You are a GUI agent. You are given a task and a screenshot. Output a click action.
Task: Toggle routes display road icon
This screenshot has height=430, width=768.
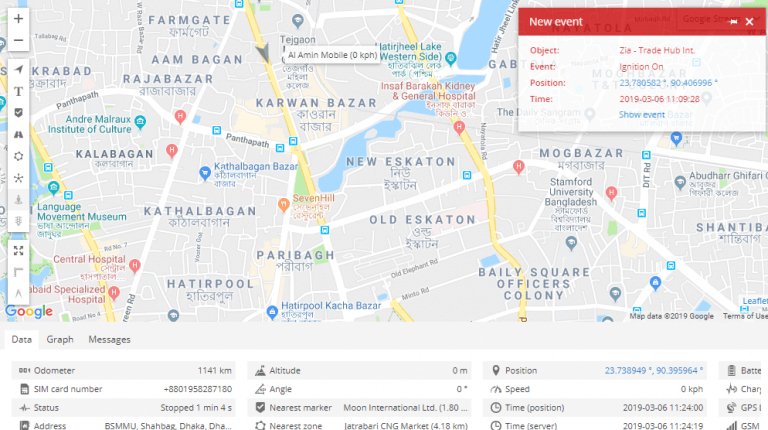(18, 134)
